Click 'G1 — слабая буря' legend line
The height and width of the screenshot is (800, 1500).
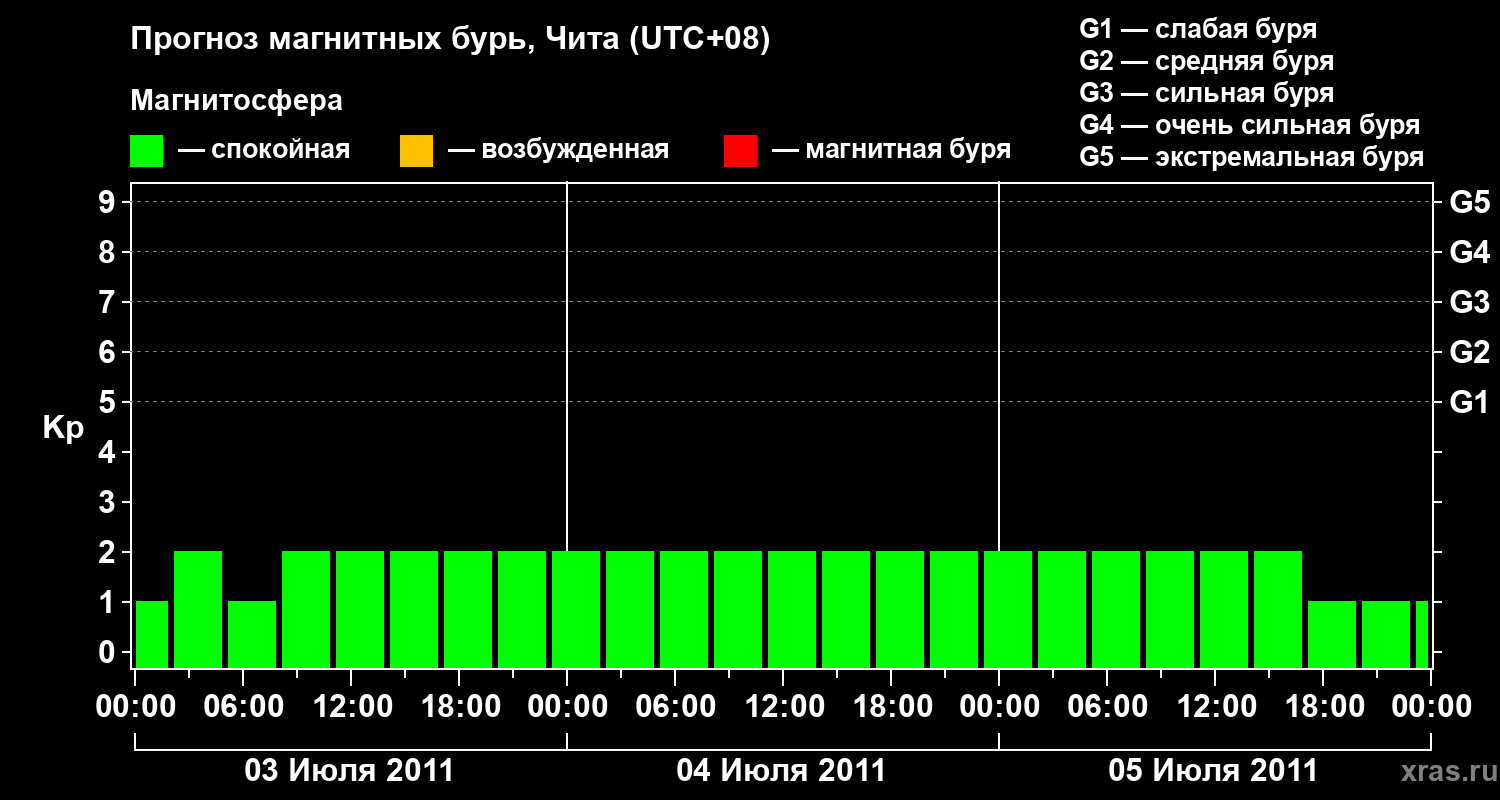[1198, 29]
